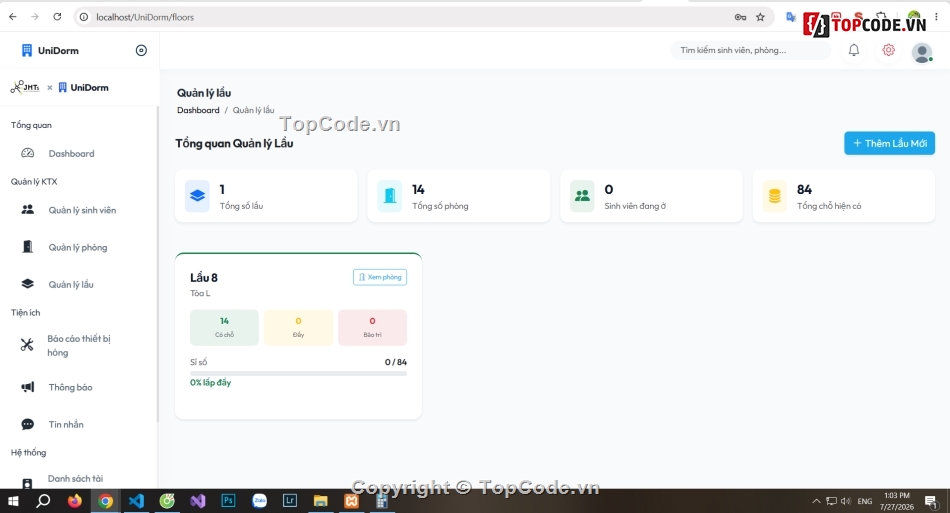Click the sidebar vertical scrollbar
Screen dimensions: 950x513
pos(158,263)
